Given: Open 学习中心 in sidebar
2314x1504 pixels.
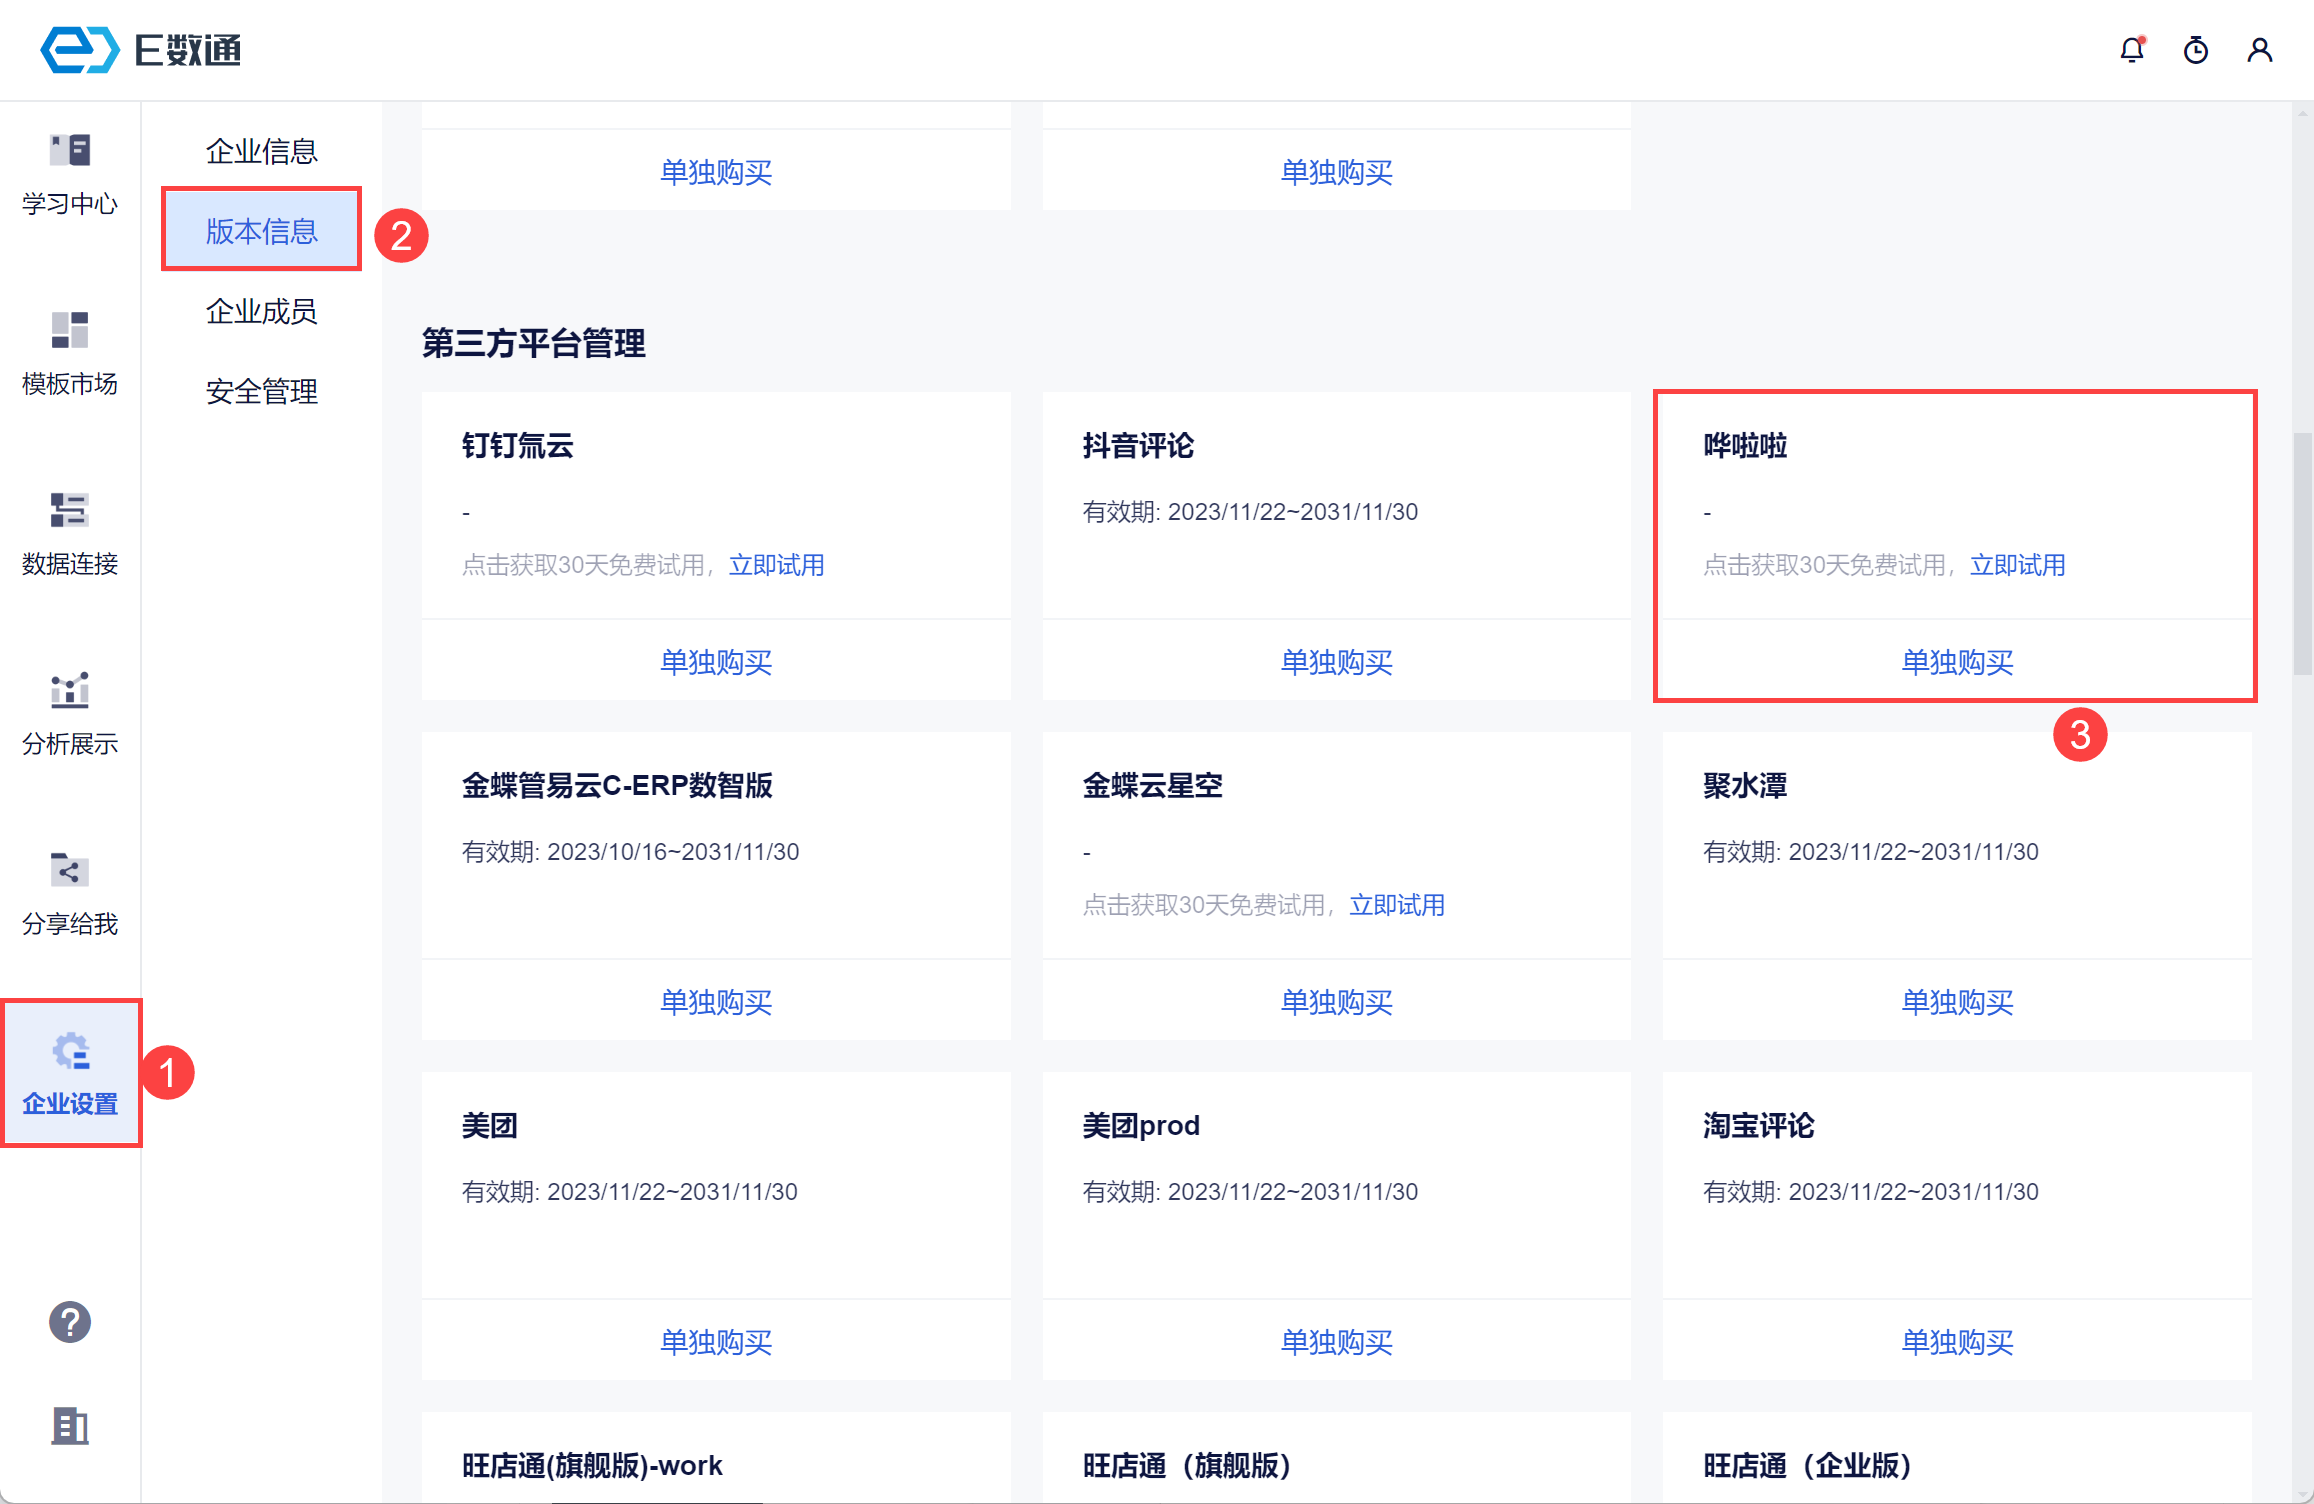Looking at the screenshot, I should tap(70, 174).
